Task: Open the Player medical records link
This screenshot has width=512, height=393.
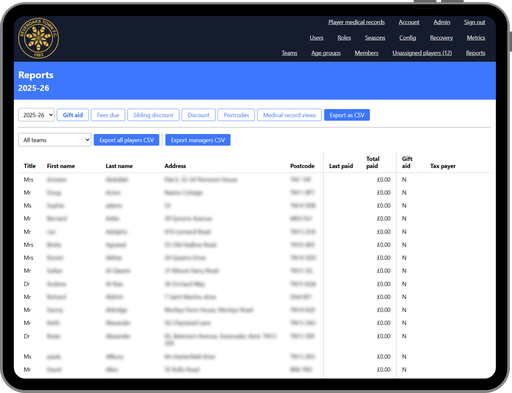Action: tap(356, 22)
